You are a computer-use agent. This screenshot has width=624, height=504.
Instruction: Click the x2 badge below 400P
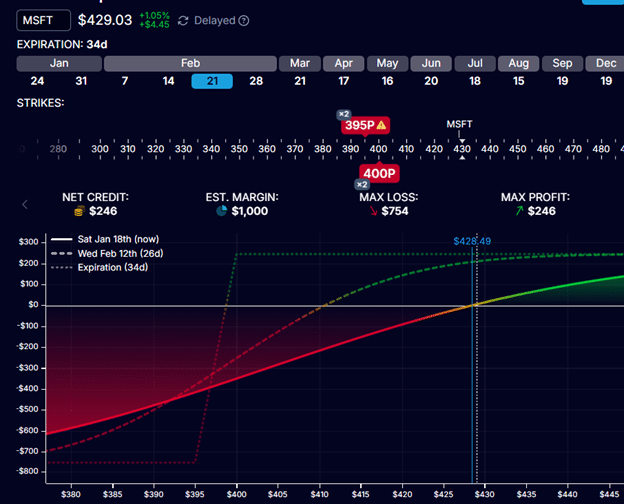coord(362,185)
